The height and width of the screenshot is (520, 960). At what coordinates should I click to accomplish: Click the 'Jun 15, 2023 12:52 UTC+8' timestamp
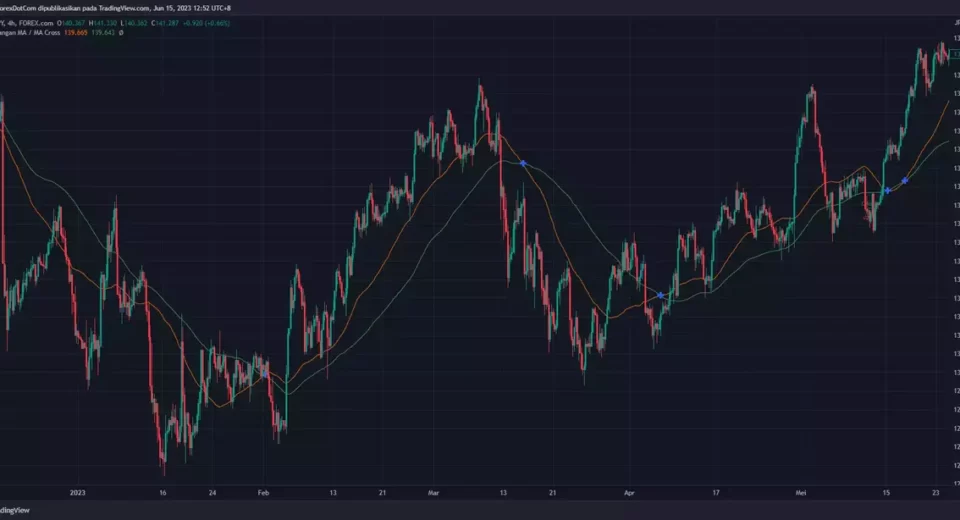[x=192, y=8]
